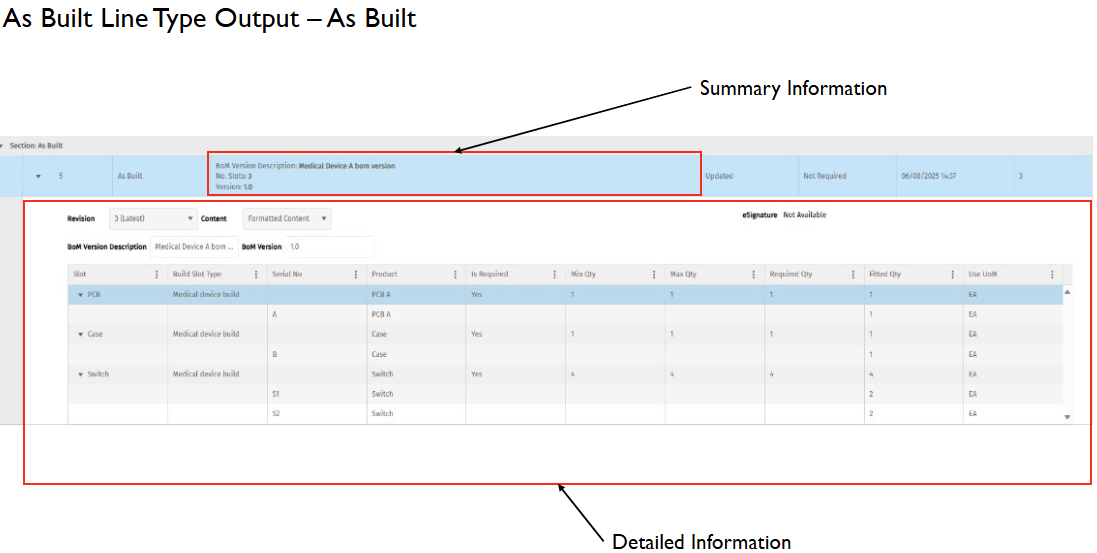Open Build Slot Type column menu

click(256, 274)
